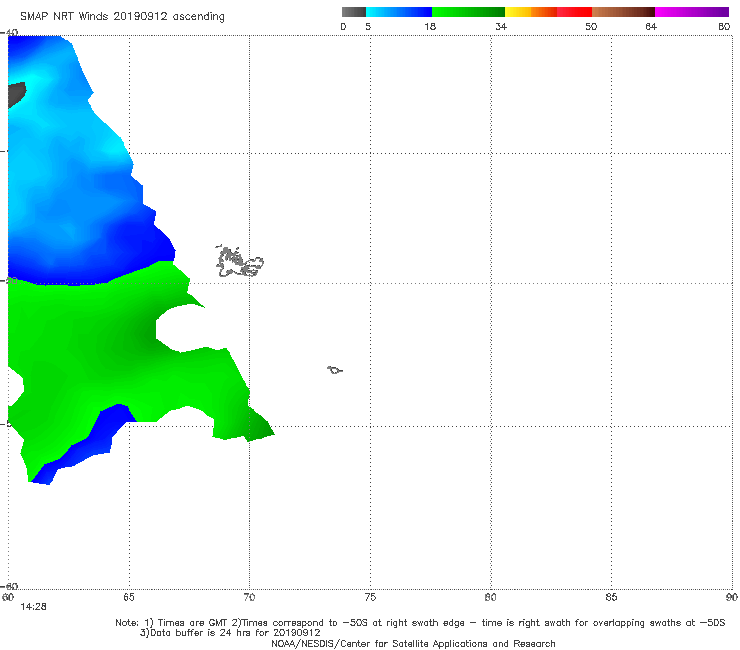
Task: Click the color bar label '64'
Action: [651, 27]
